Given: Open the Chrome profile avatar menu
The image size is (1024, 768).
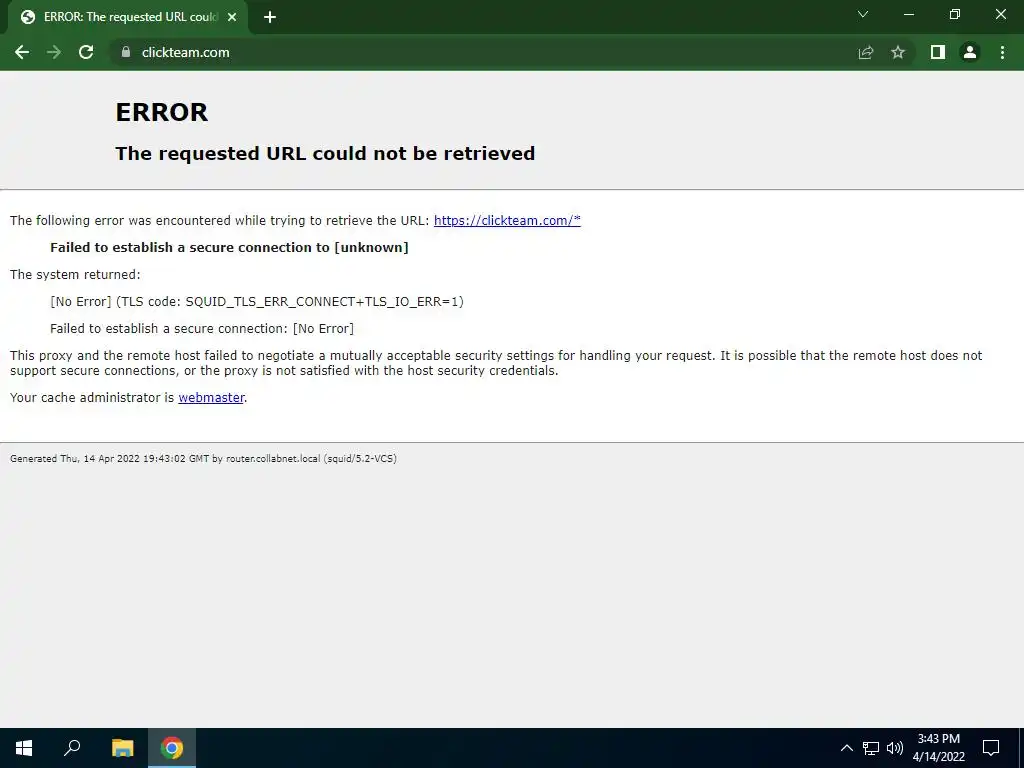Looking at the screenshot, I should pyautogui.click(x=970, y=52).
